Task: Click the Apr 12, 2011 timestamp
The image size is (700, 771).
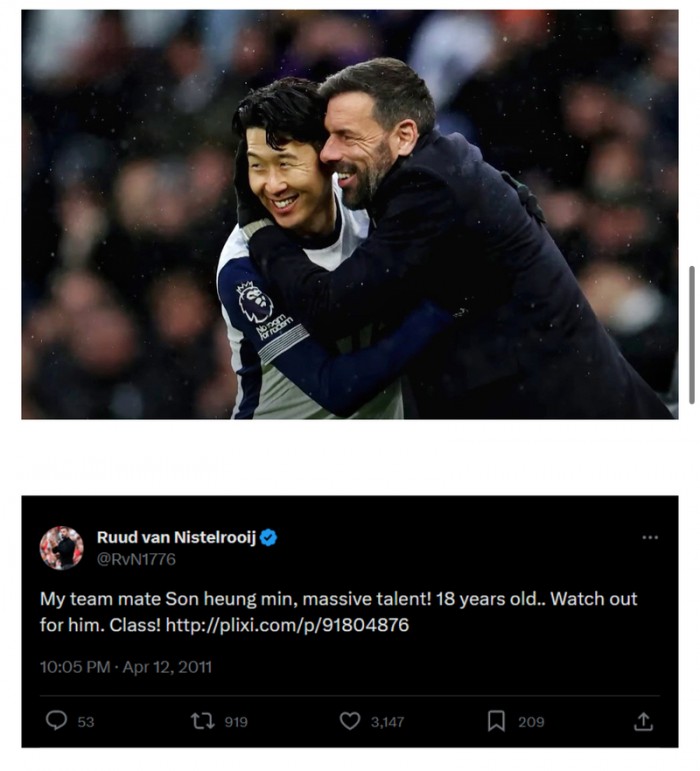Action: (167, 667)
